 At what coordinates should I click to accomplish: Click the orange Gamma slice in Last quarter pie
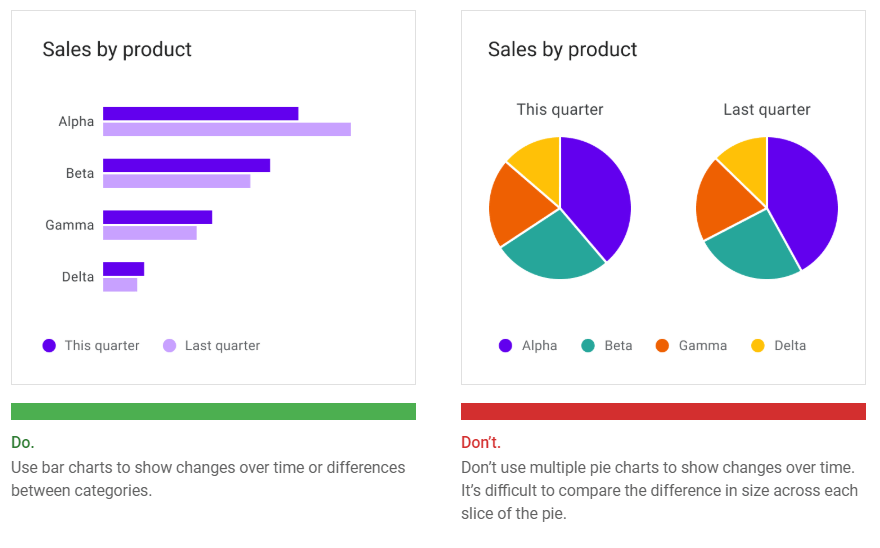point(725,203)
